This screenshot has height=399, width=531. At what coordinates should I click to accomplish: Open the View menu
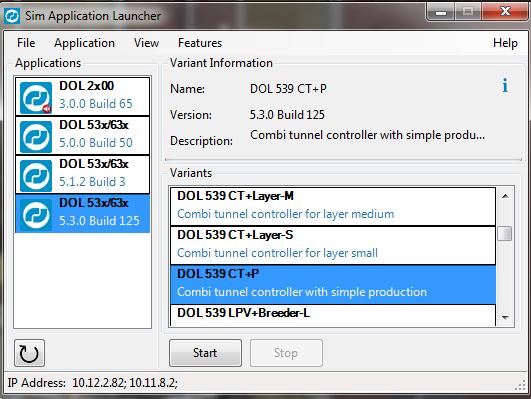tap(146, 43)
